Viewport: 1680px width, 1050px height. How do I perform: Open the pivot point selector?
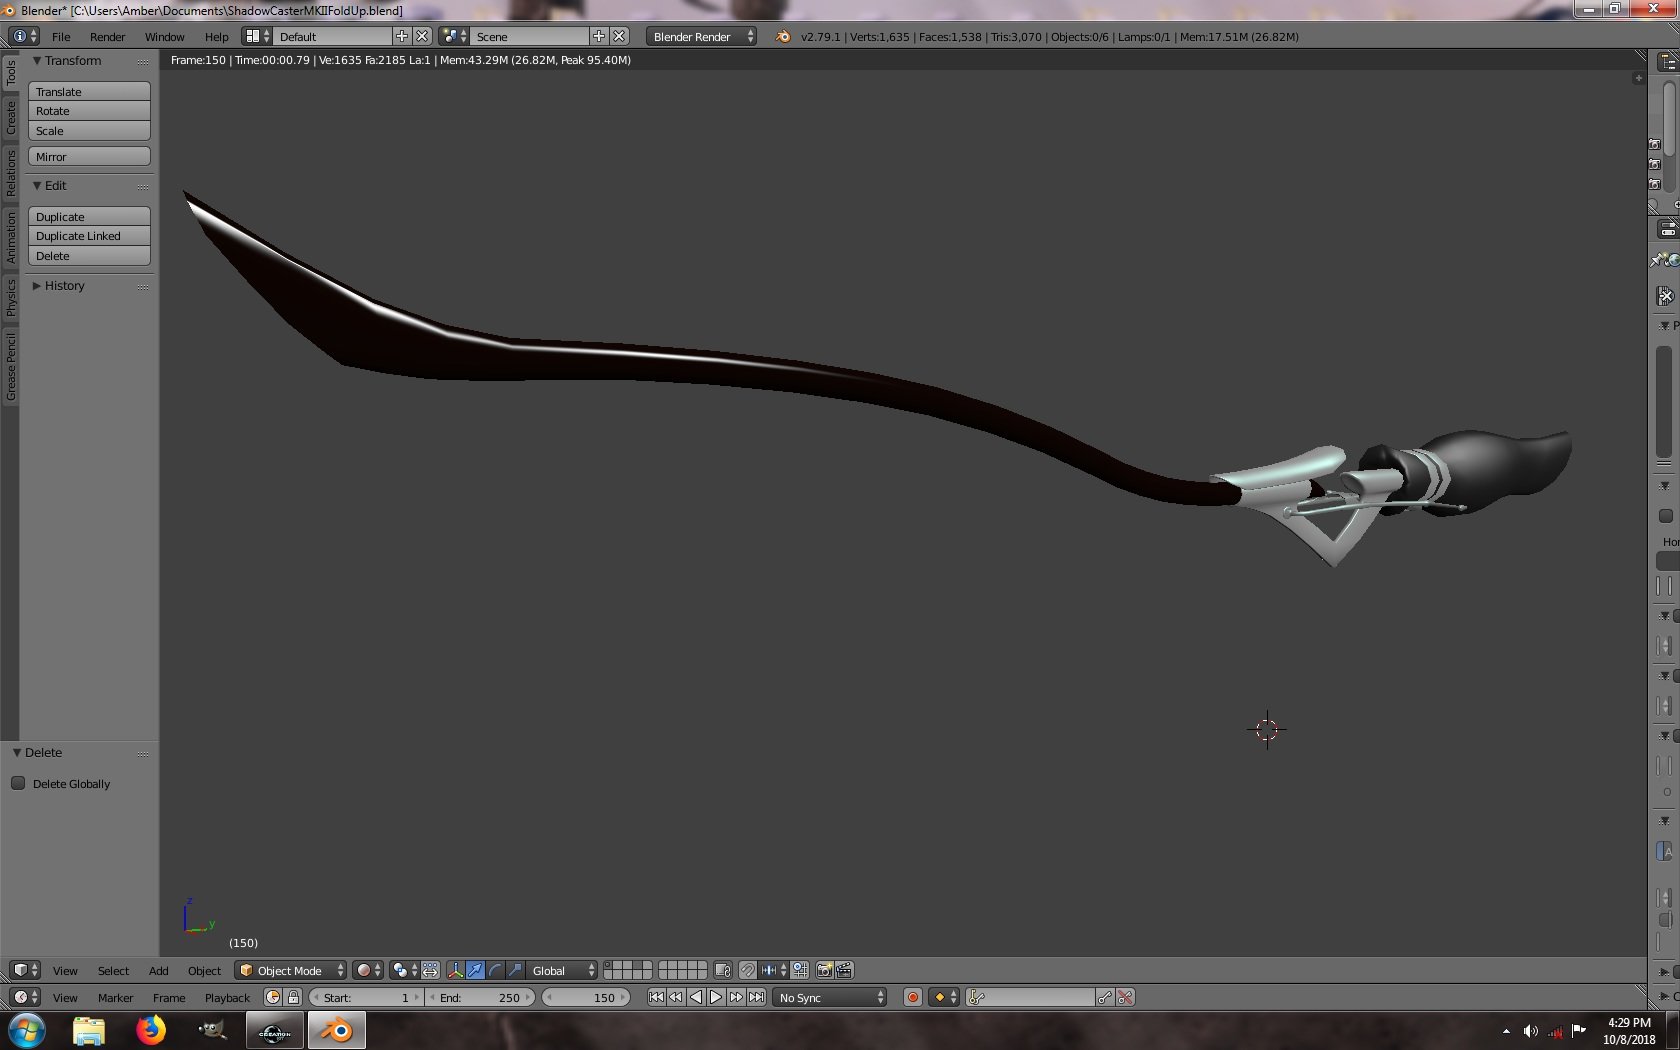point(404,970)
